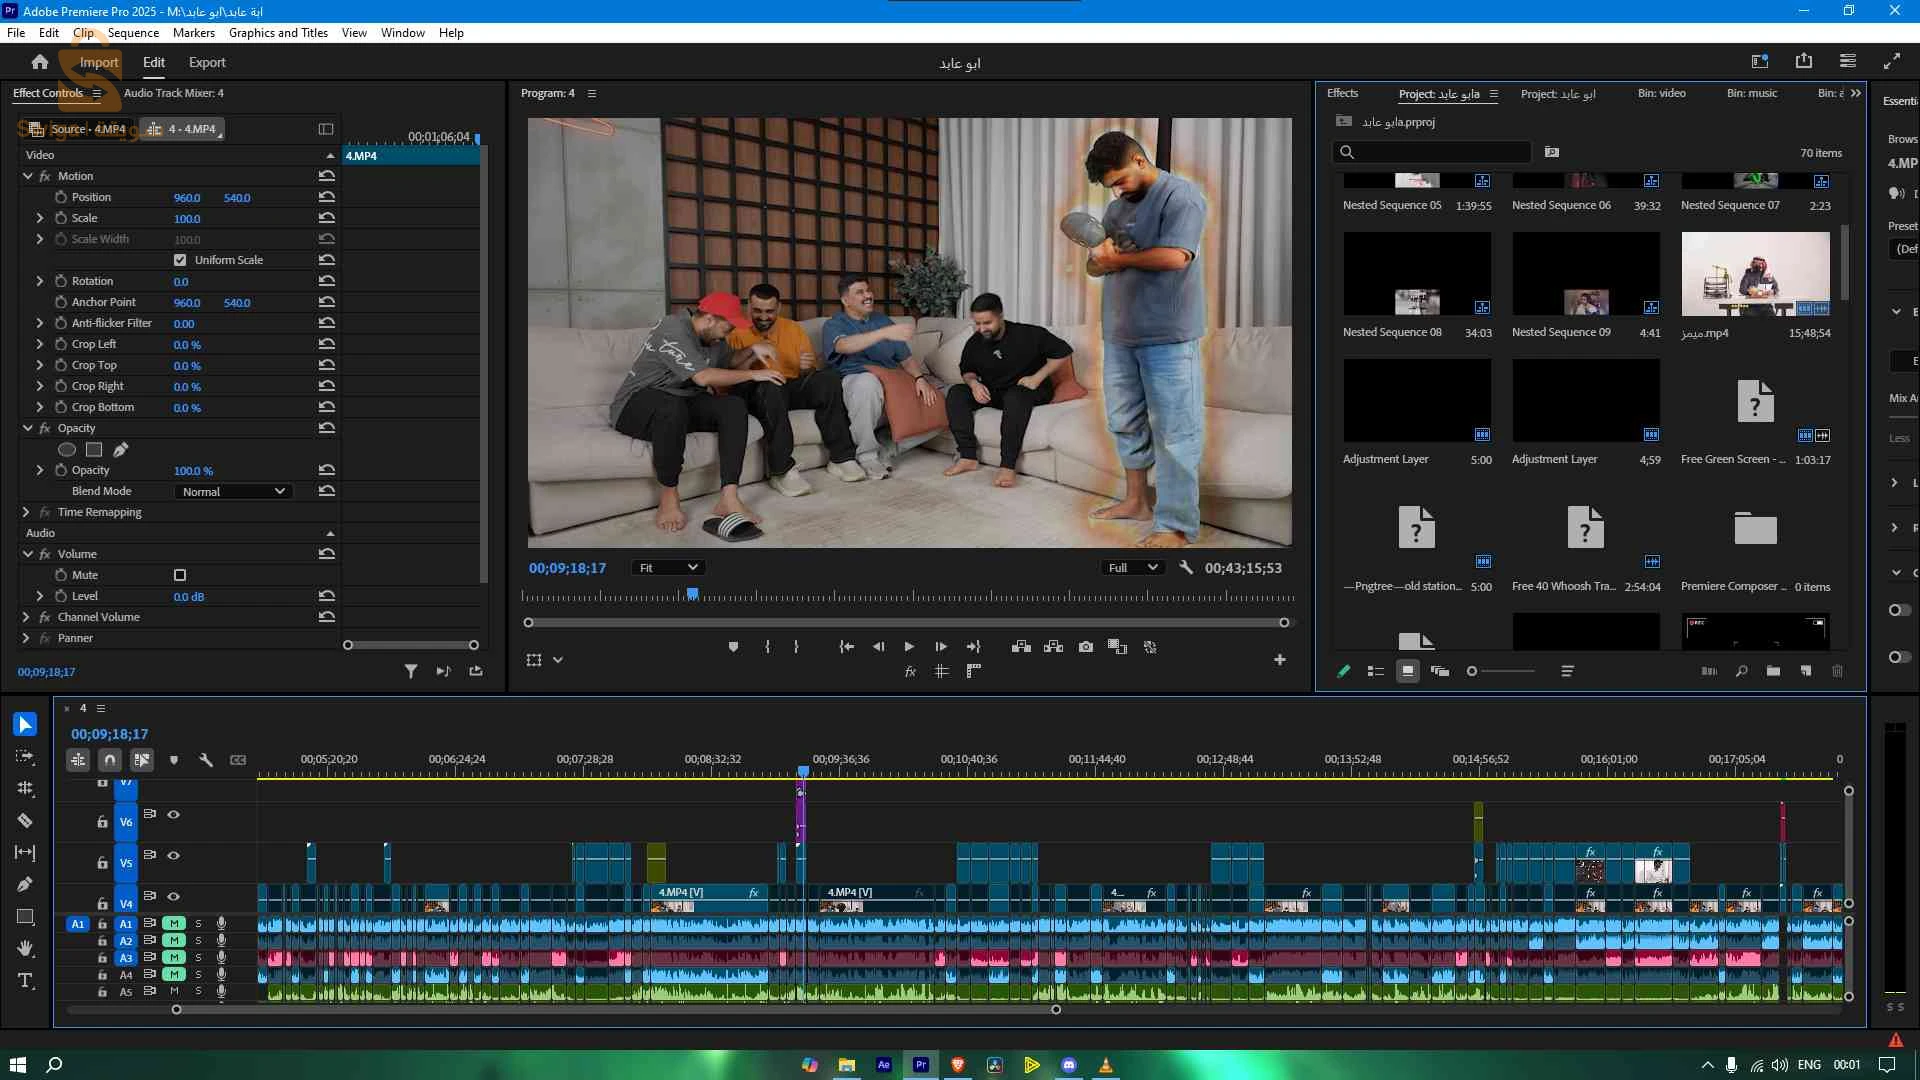
Task: Reset the Position parameter
Action: point(327,197)
